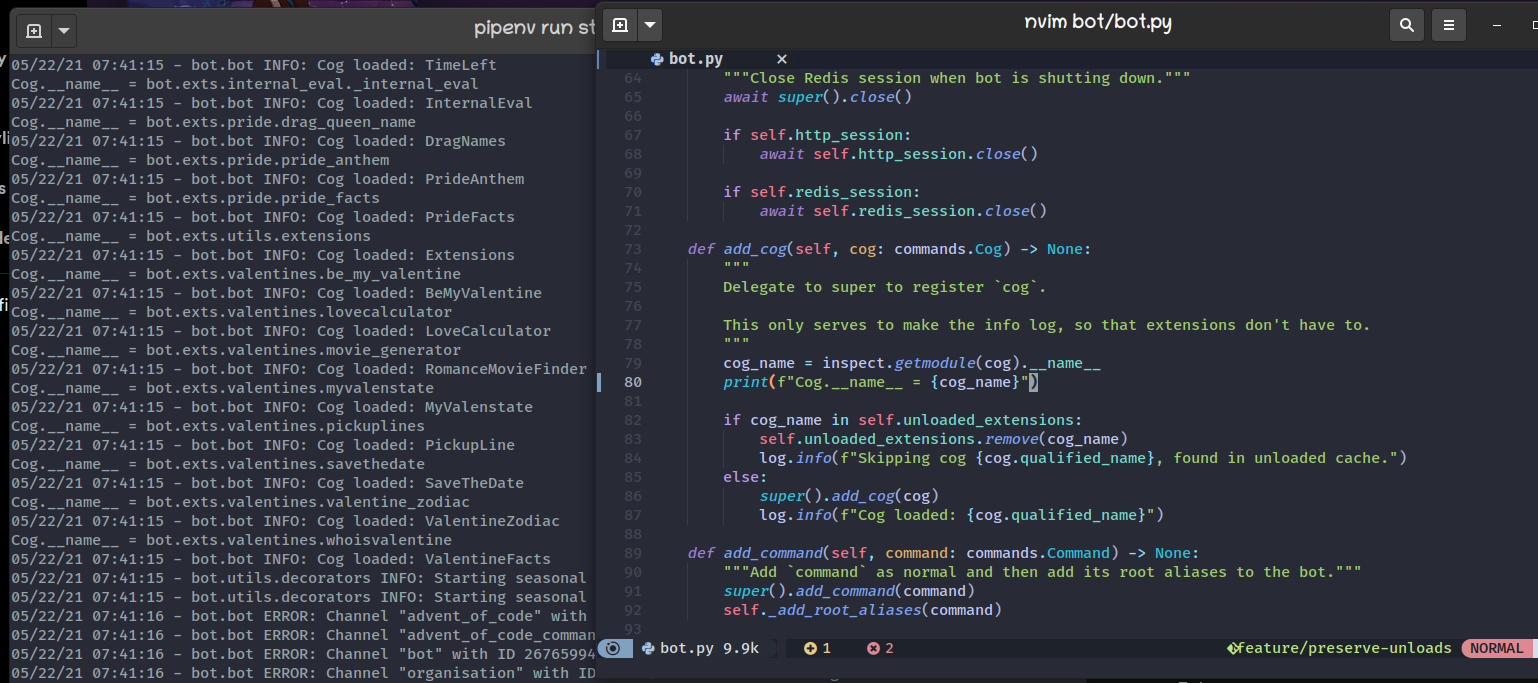Viewport: 1538px width, 683px height.
Task: Click the "Add `command` as normal" docstring line
Action: pos(1043,572)
